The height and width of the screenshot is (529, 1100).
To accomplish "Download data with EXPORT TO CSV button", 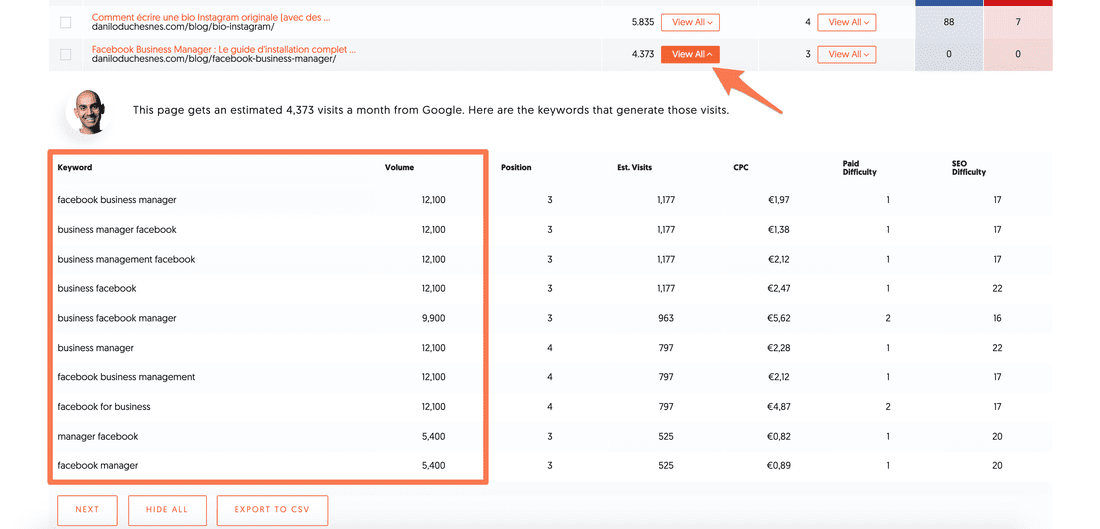I will [x=272, y=509].
